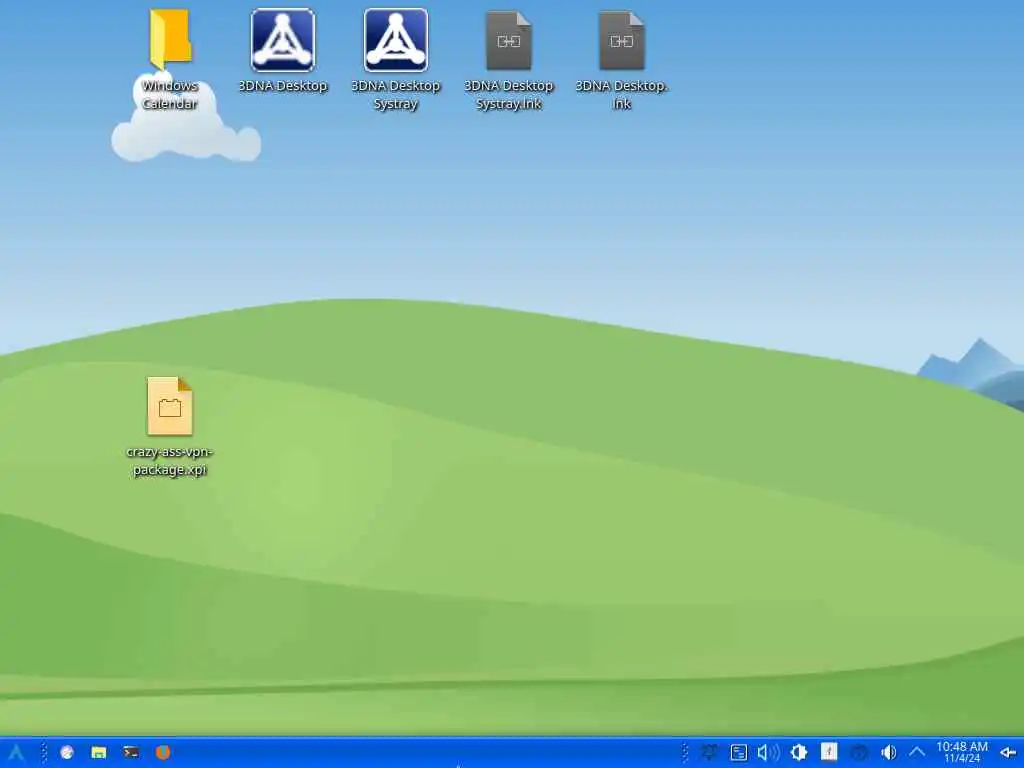1024x768 pixels.
Task: Select the crazy-ass-vpn-package.xpi file
Action: (x=170, y=426)
